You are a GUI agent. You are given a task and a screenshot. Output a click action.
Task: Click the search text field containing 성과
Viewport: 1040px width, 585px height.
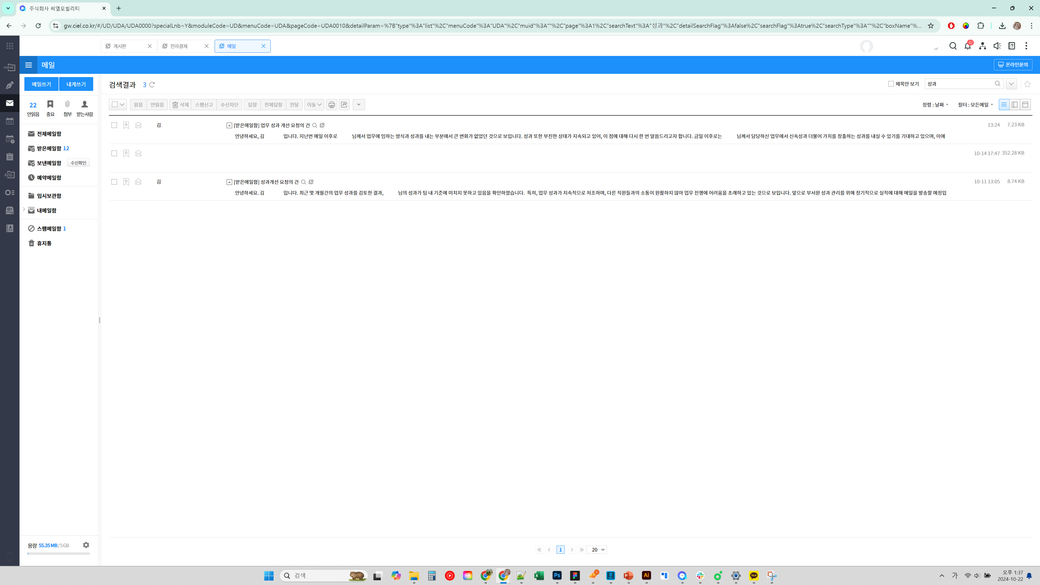958,84
